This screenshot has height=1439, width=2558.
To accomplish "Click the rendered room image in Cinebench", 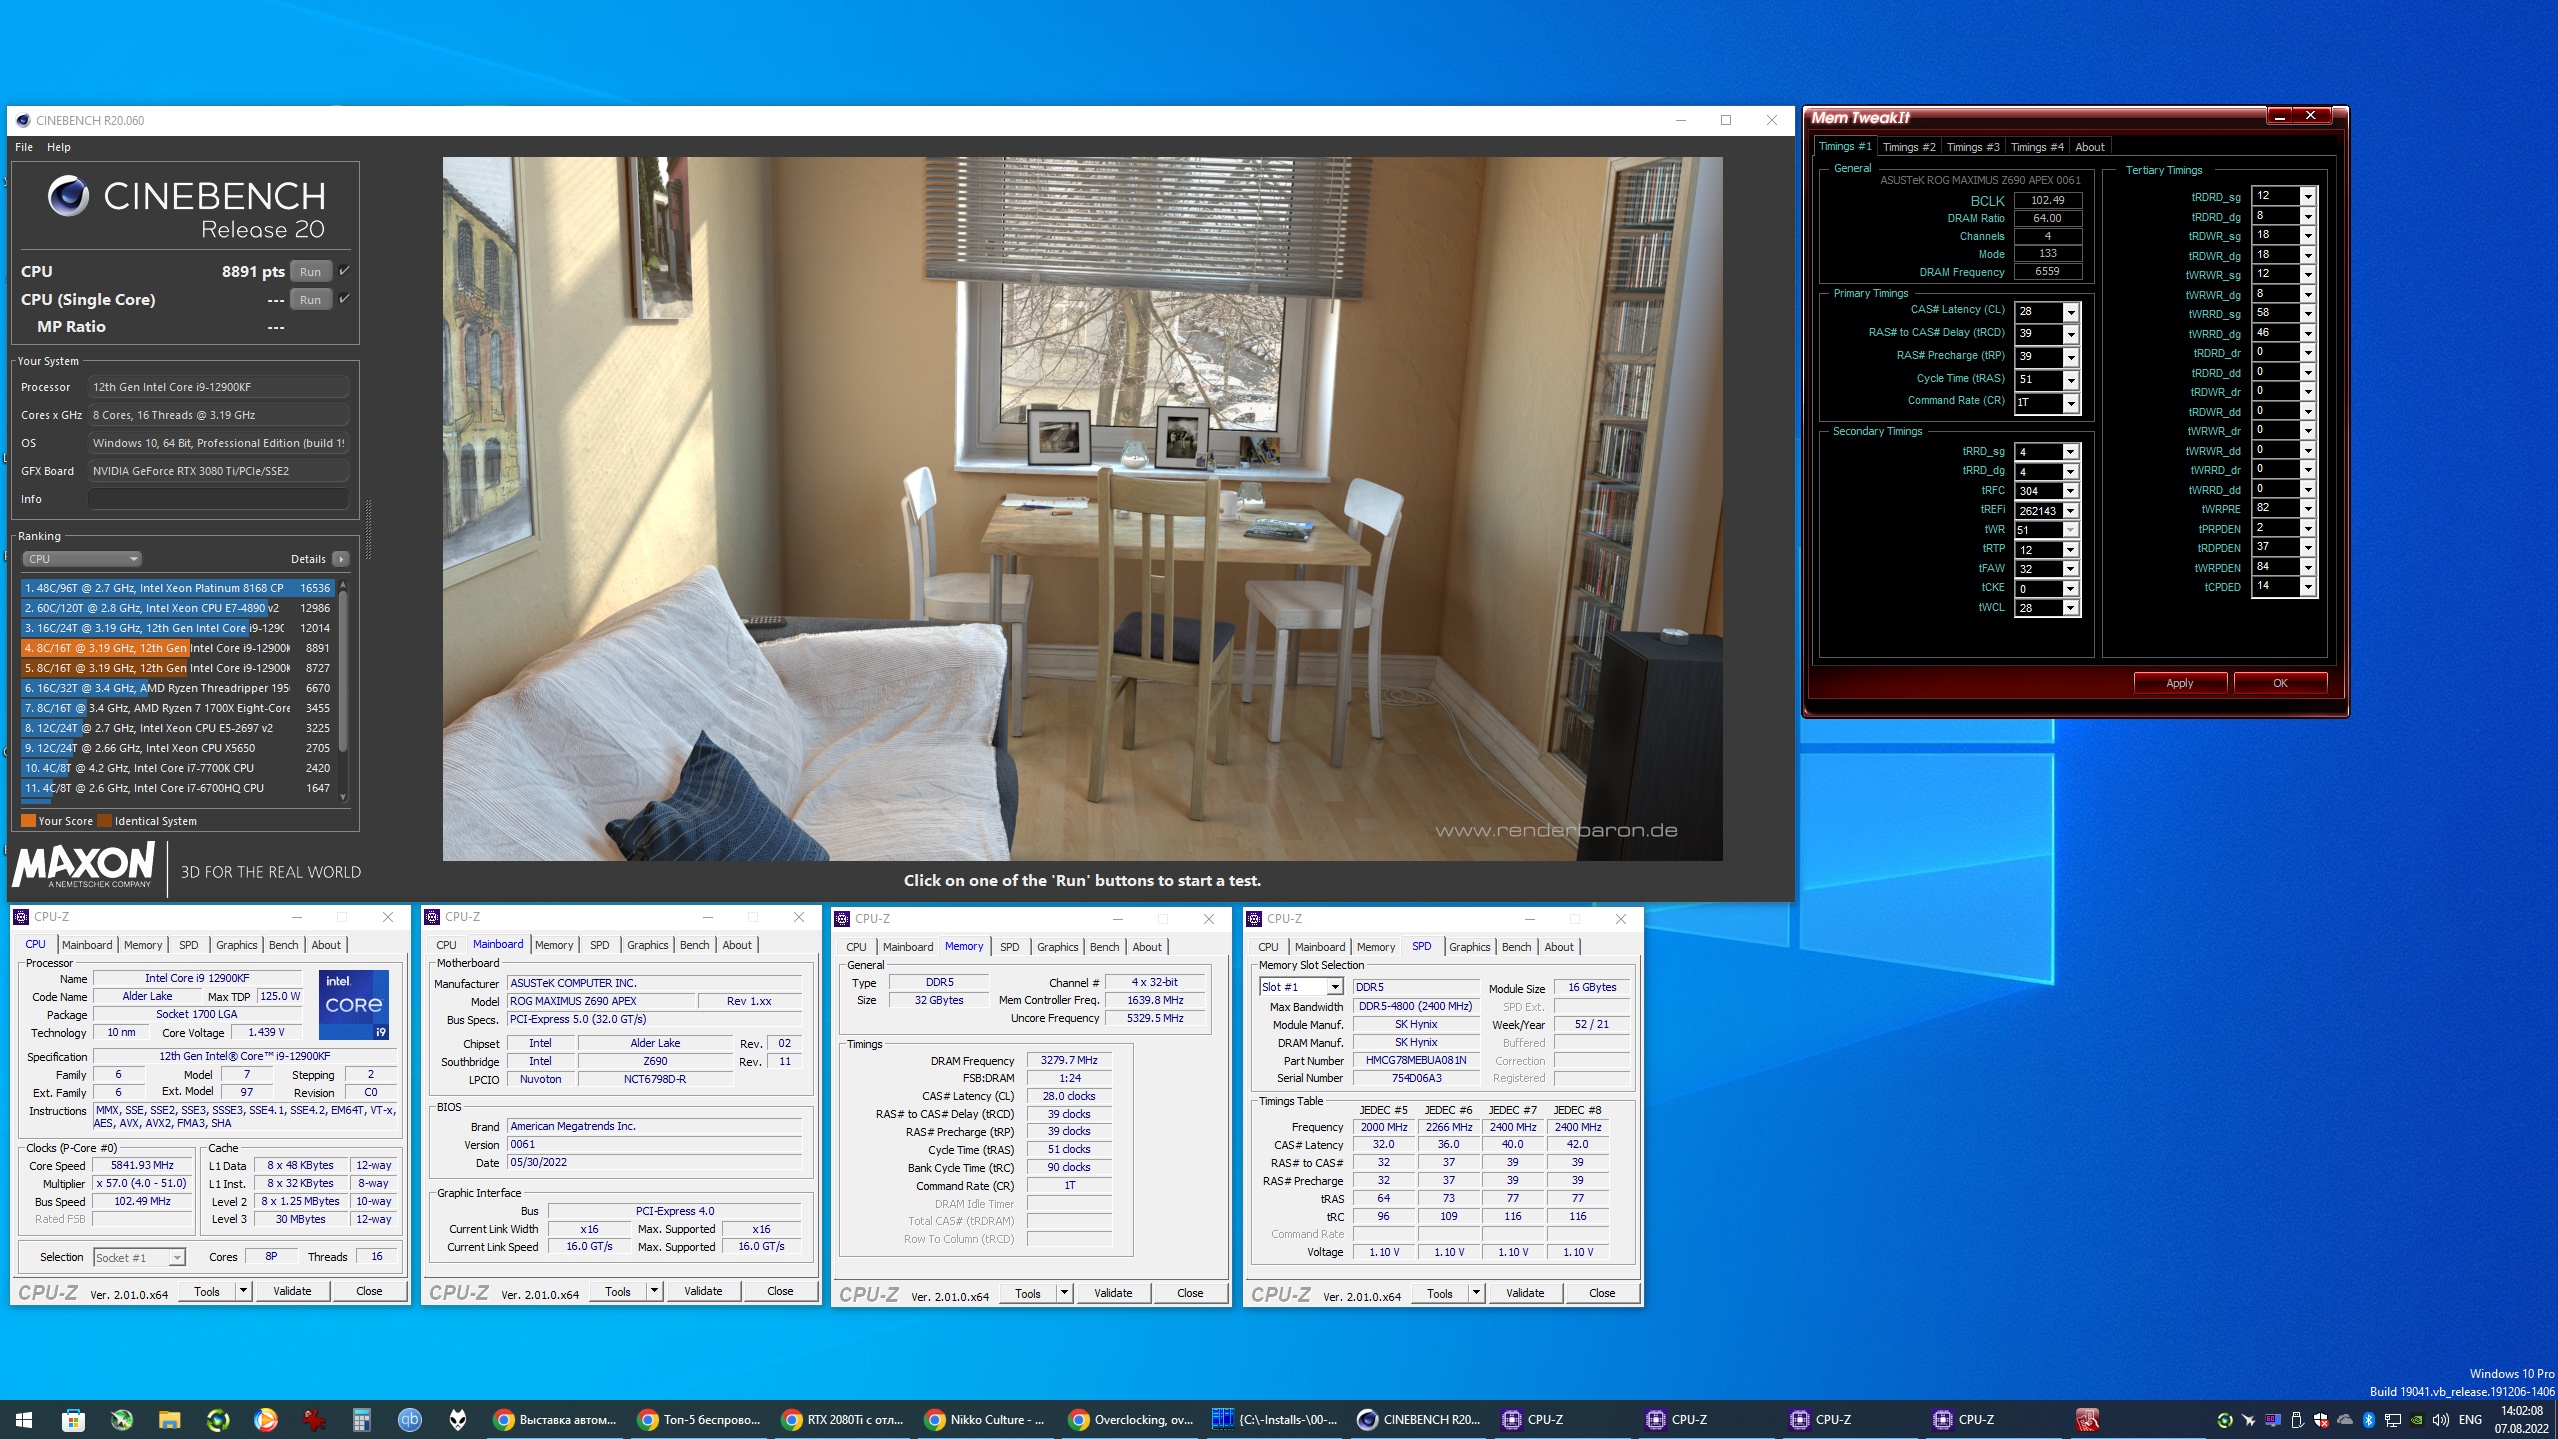I will (1082, 508).
